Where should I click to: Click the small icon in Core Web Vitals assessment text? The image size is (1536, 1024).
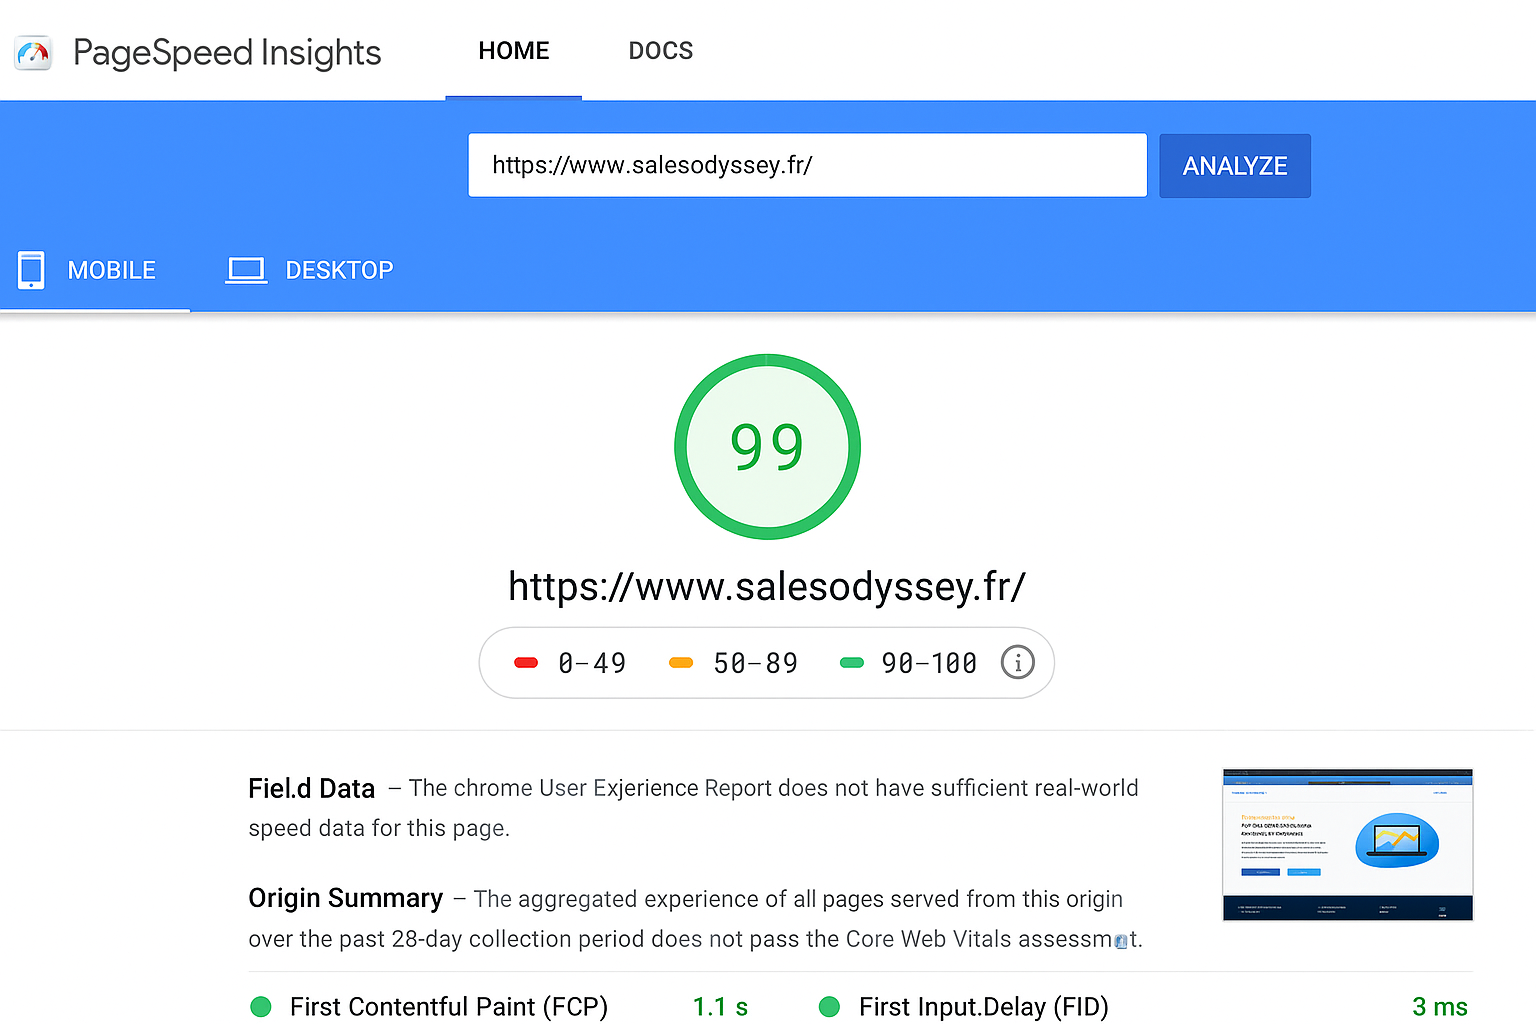coord(1121,941)
